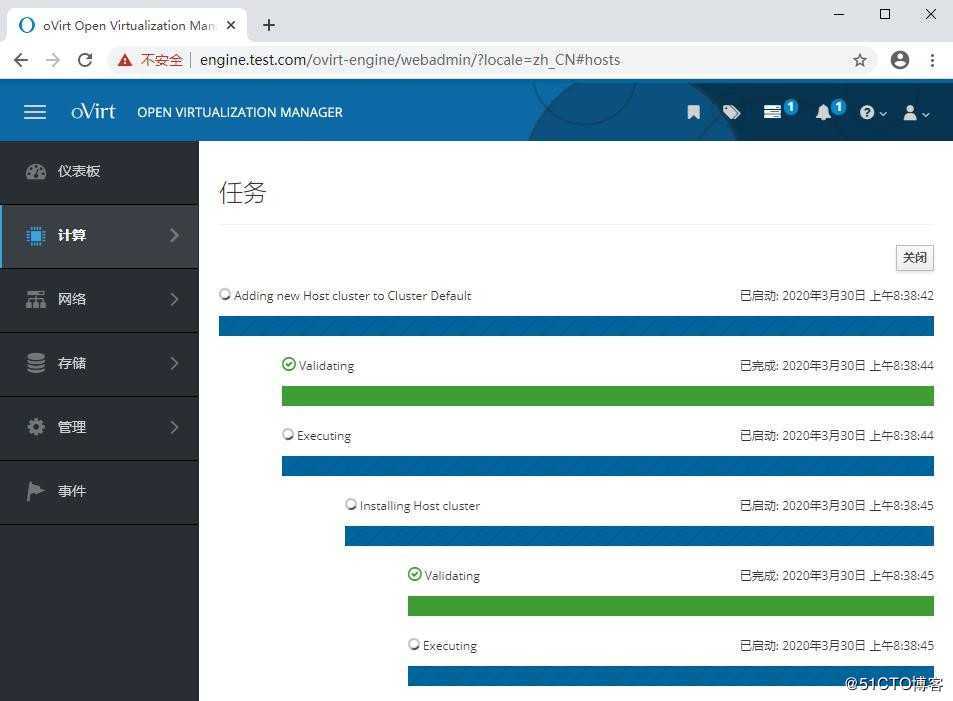Image resolution: width=953 pixels, height=701 pixels.
Task: Click the administration gear icon
Action: 36,427
